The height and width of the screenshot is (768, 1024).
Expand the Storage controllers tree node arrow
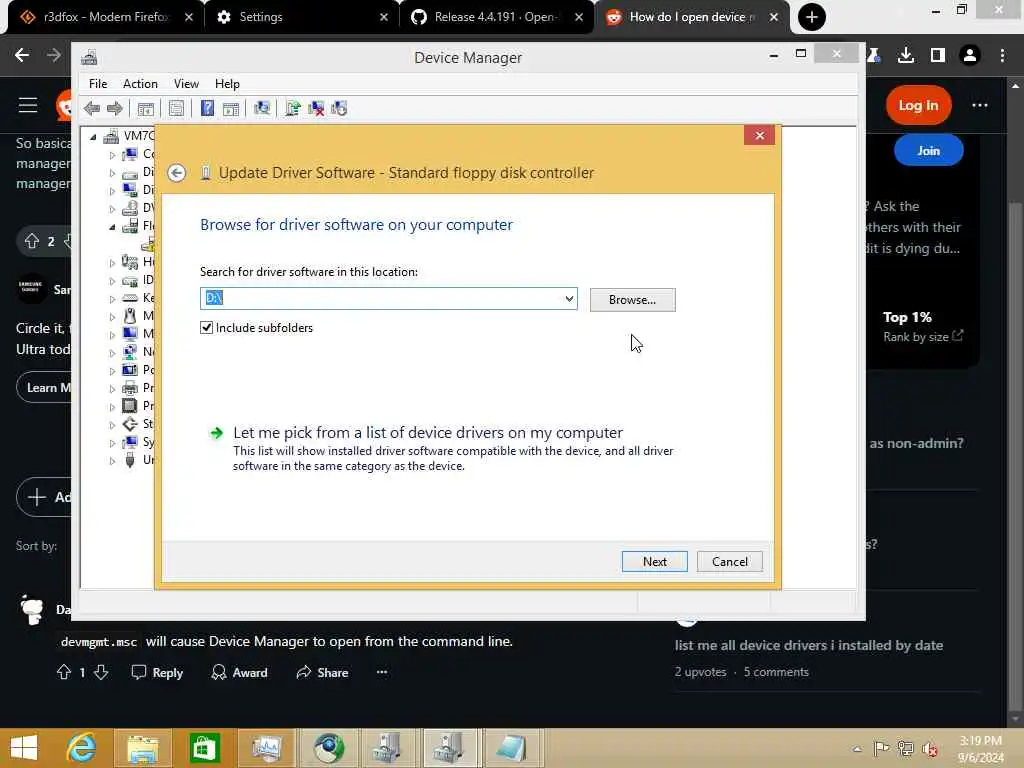click(x=112, y=424)
